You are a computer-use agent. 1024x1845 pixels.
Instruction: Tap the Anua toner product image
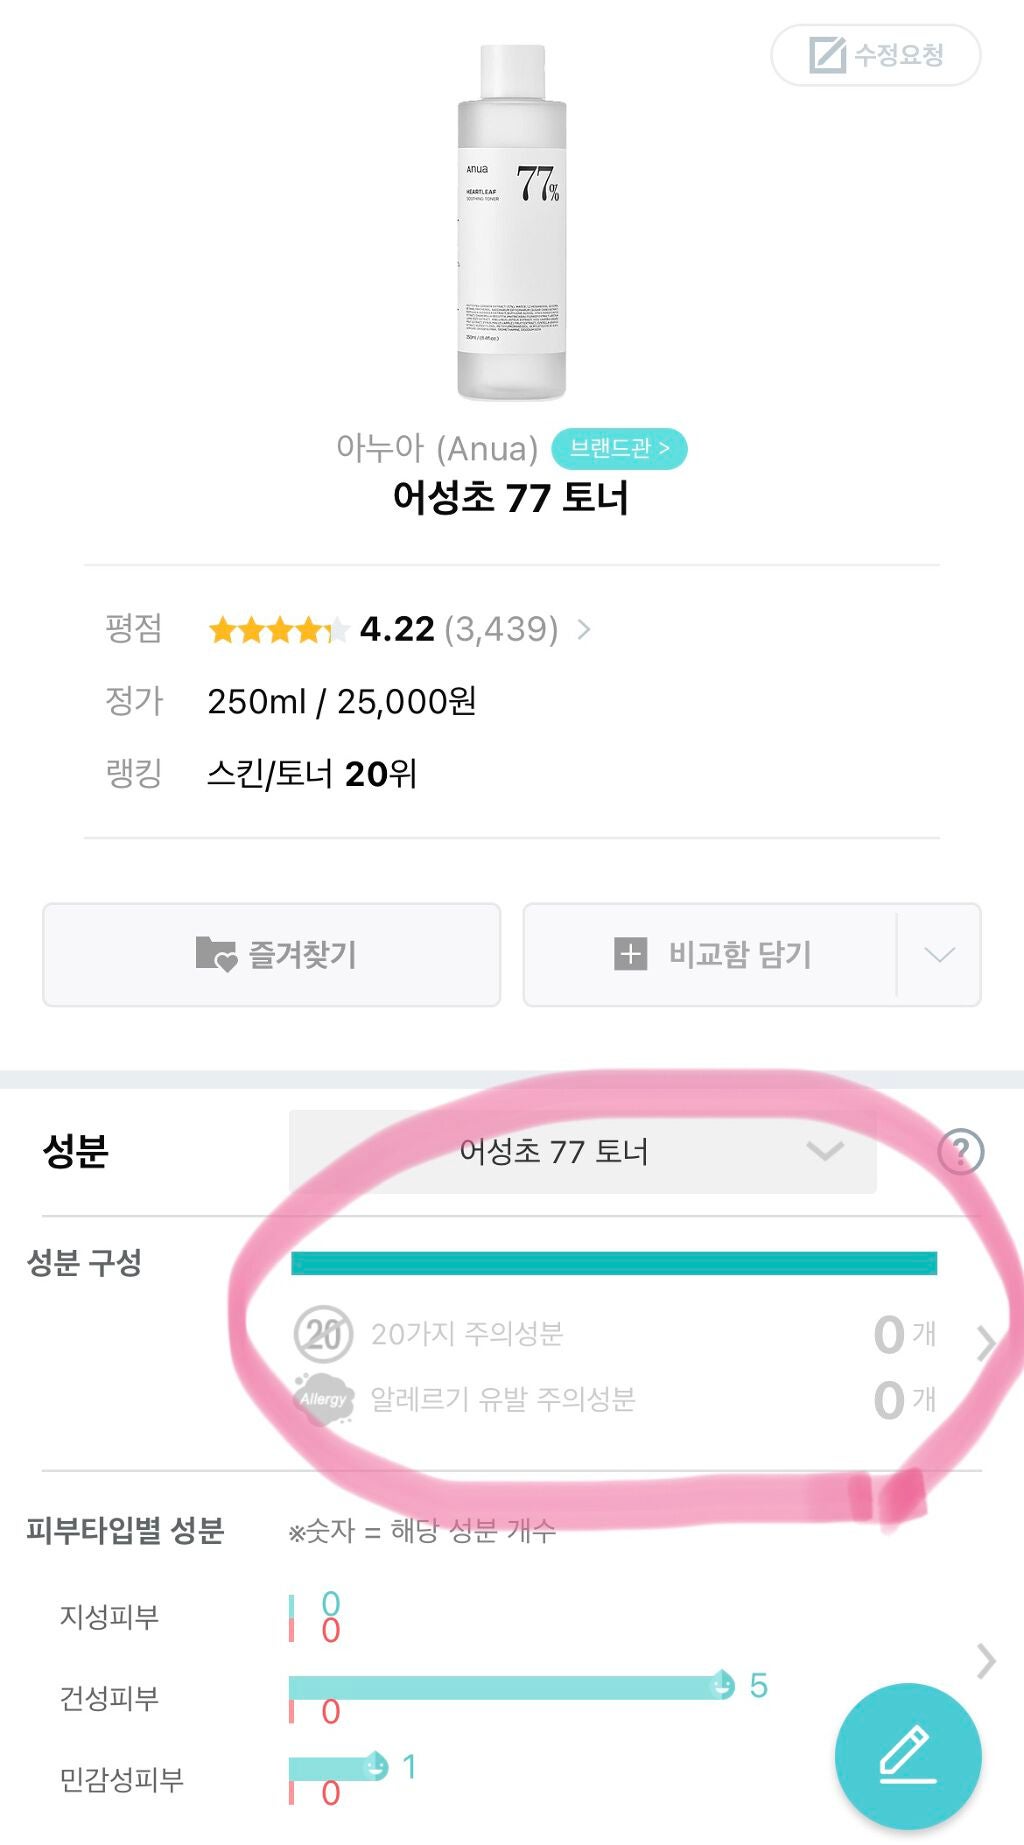[x=512, y=223]
